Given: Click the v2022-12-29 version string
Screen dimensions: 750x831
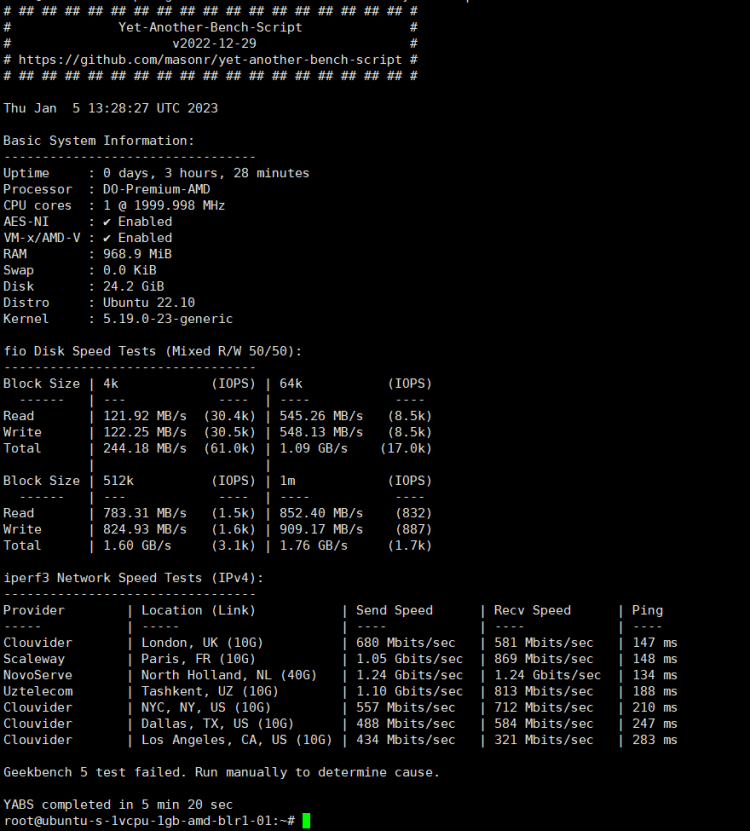Looking at the screenshot, I should tap(214, 44).
